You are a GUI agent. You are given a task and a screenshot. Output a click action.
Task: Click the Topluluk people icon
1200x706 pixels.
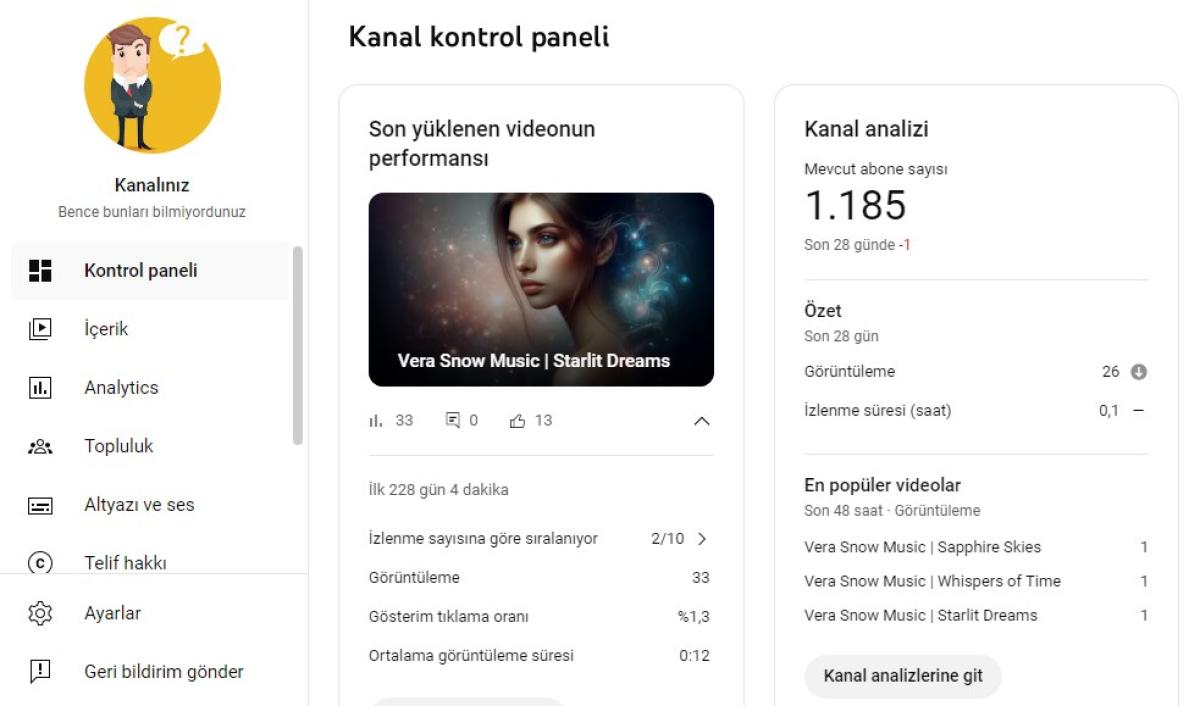pyautogui.click(x=40, y=447)
